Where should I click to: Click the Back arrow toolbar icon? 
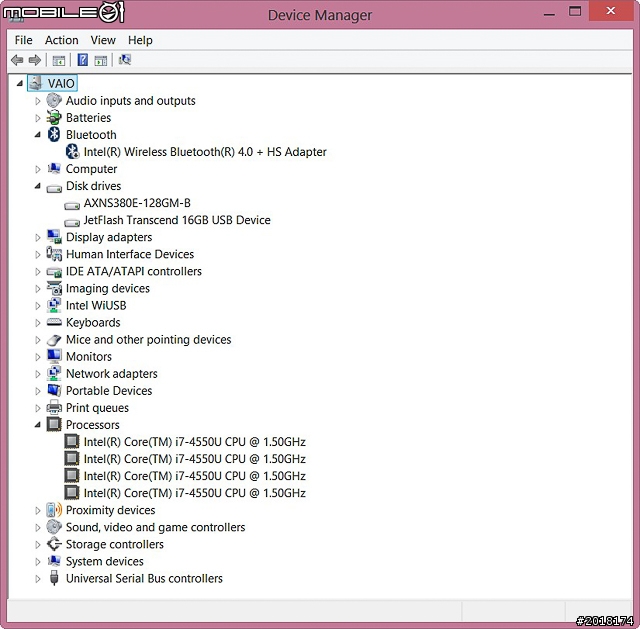(x=17, y=60)
